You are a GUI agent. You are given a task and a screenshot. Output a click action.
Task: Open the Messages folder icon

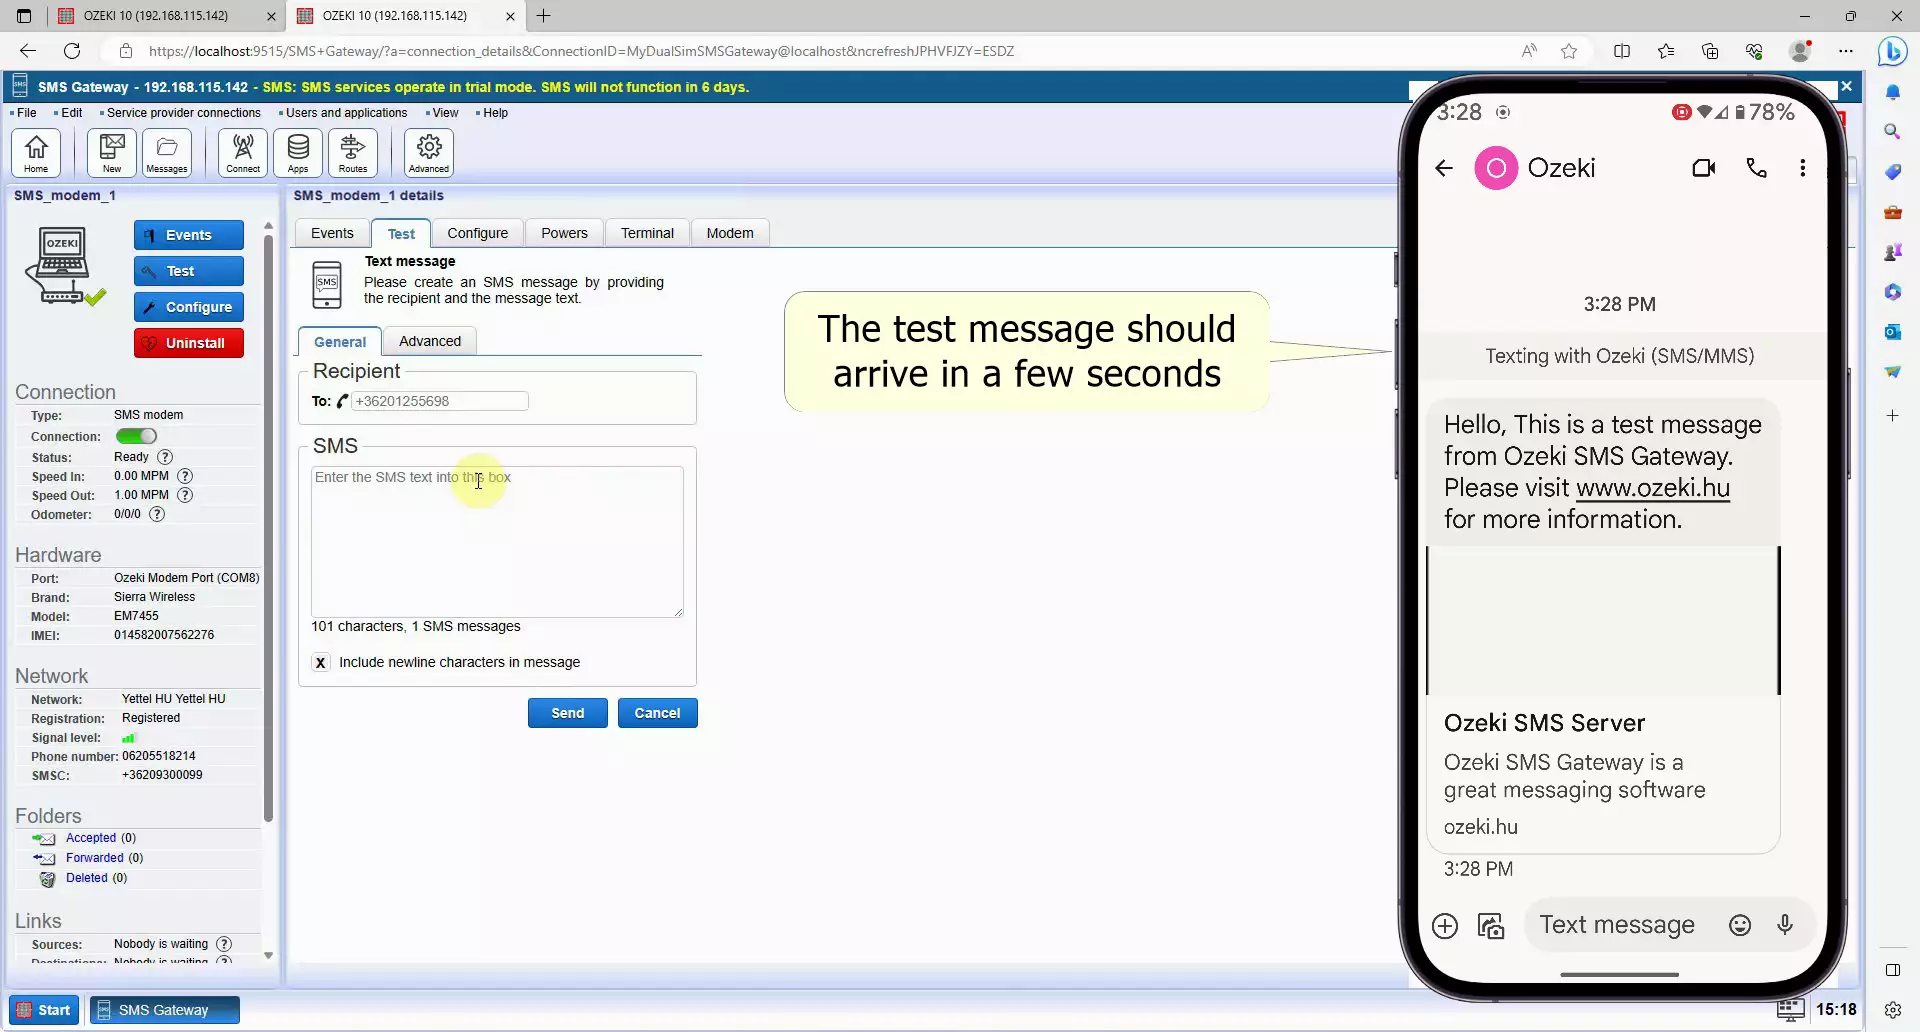click(167, 153)
